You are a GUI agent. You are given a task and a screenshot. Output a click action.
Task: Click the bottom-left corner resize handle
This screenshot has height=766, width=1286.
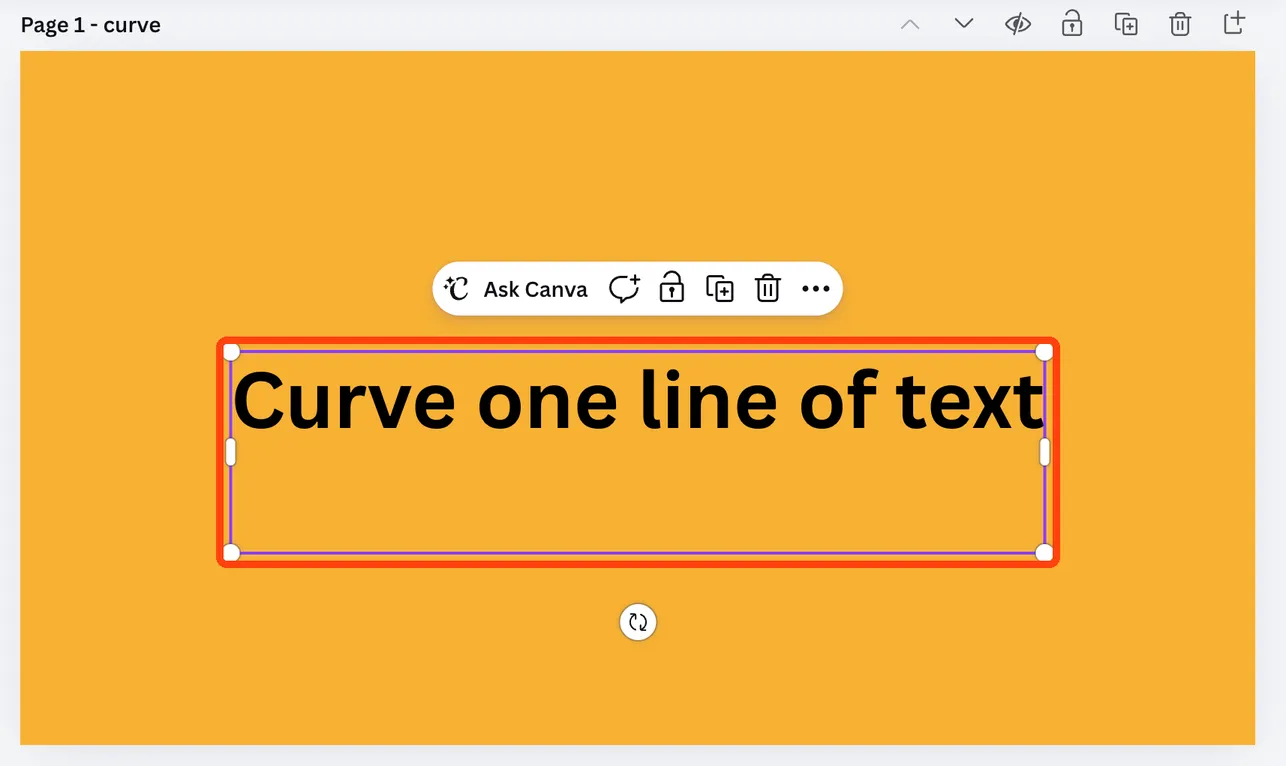(x=231, y=553)
